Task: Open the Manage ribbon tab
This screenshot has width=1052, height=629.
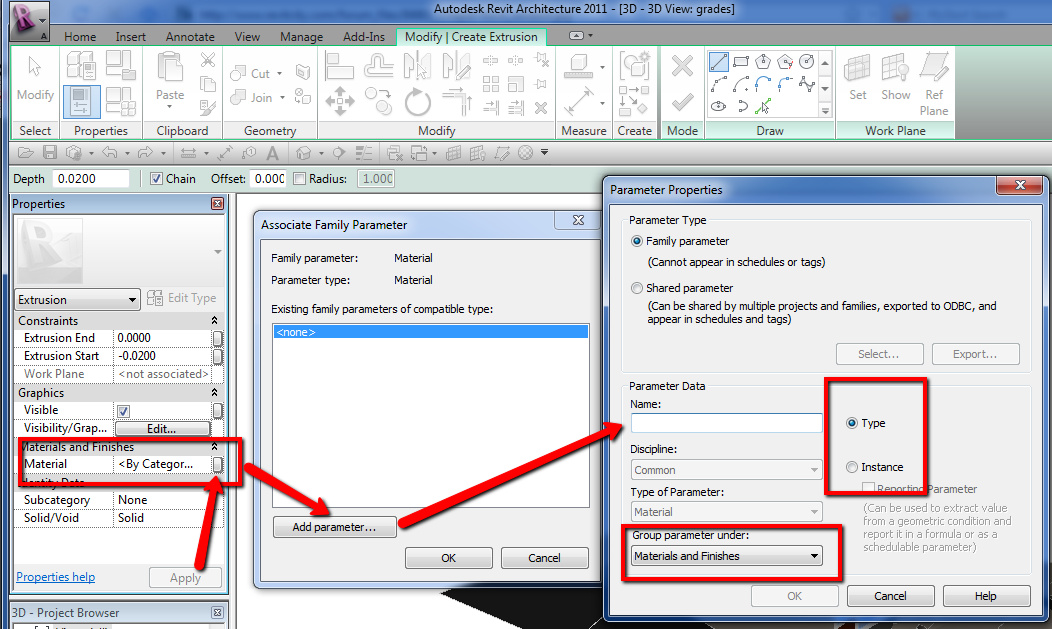Action: click(301, 37)
